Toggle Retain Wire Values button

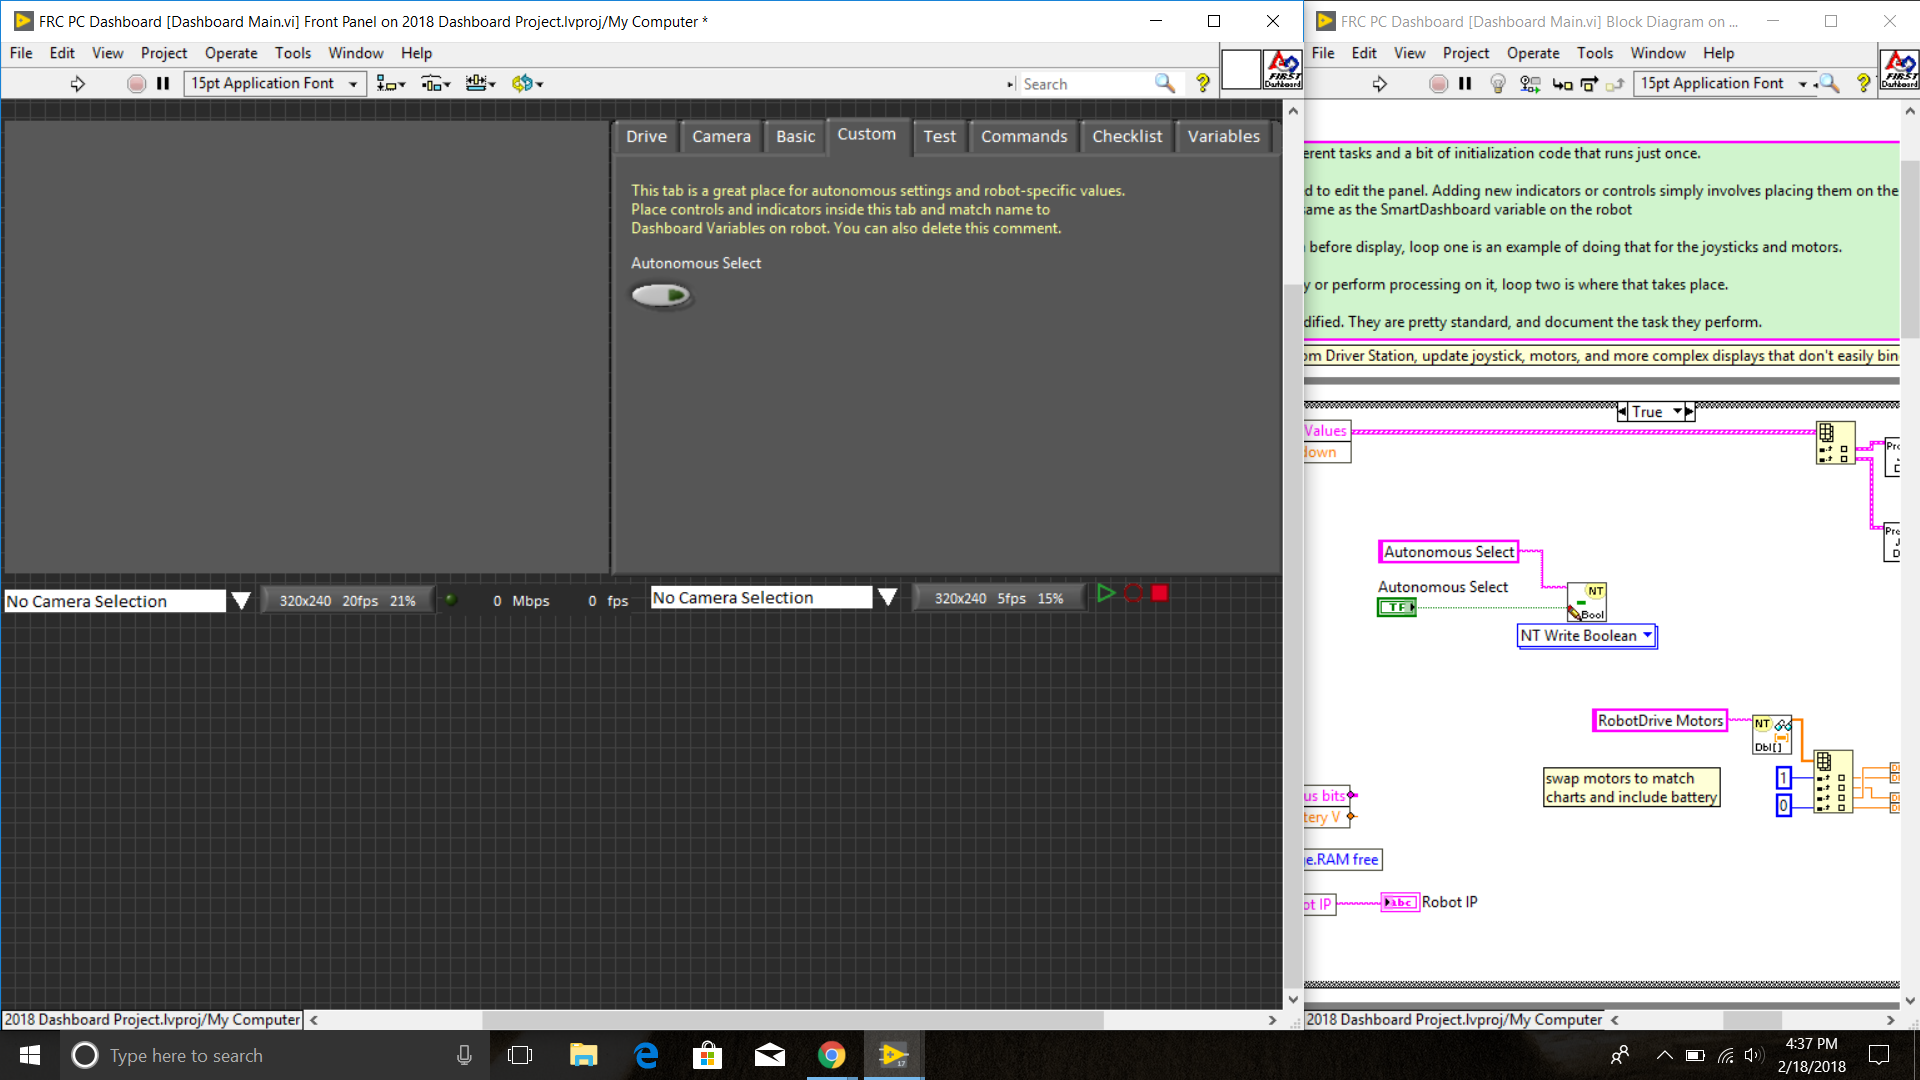pyautogui.click(x=1530, y=84)
